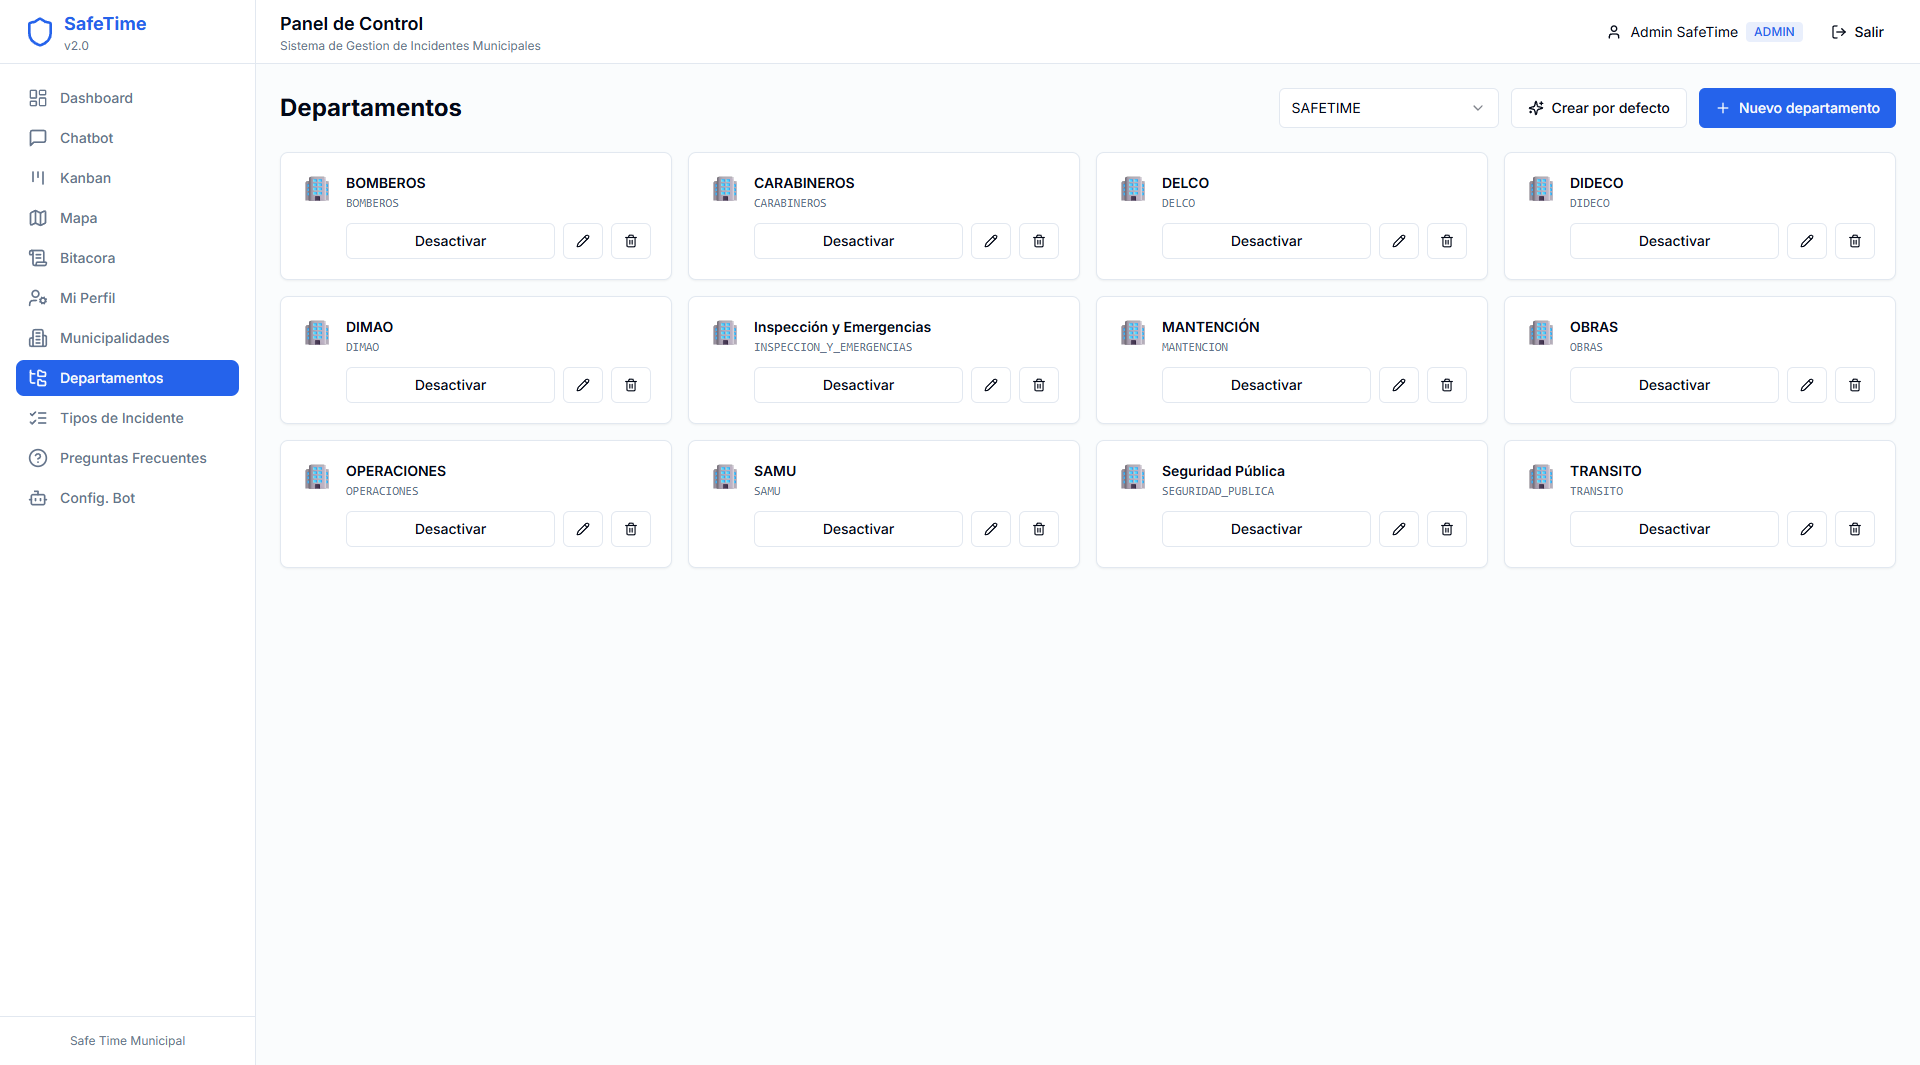Click the ADMIN role badge
This screenshot has width=1920, height=1065.
(x=1774, y=32)
